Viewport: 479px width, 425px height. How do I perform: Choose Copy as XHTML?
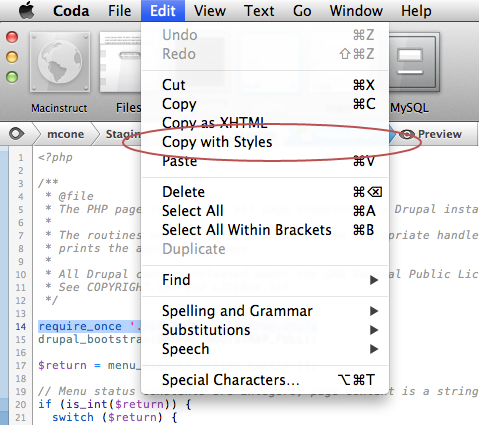(265, 123)
